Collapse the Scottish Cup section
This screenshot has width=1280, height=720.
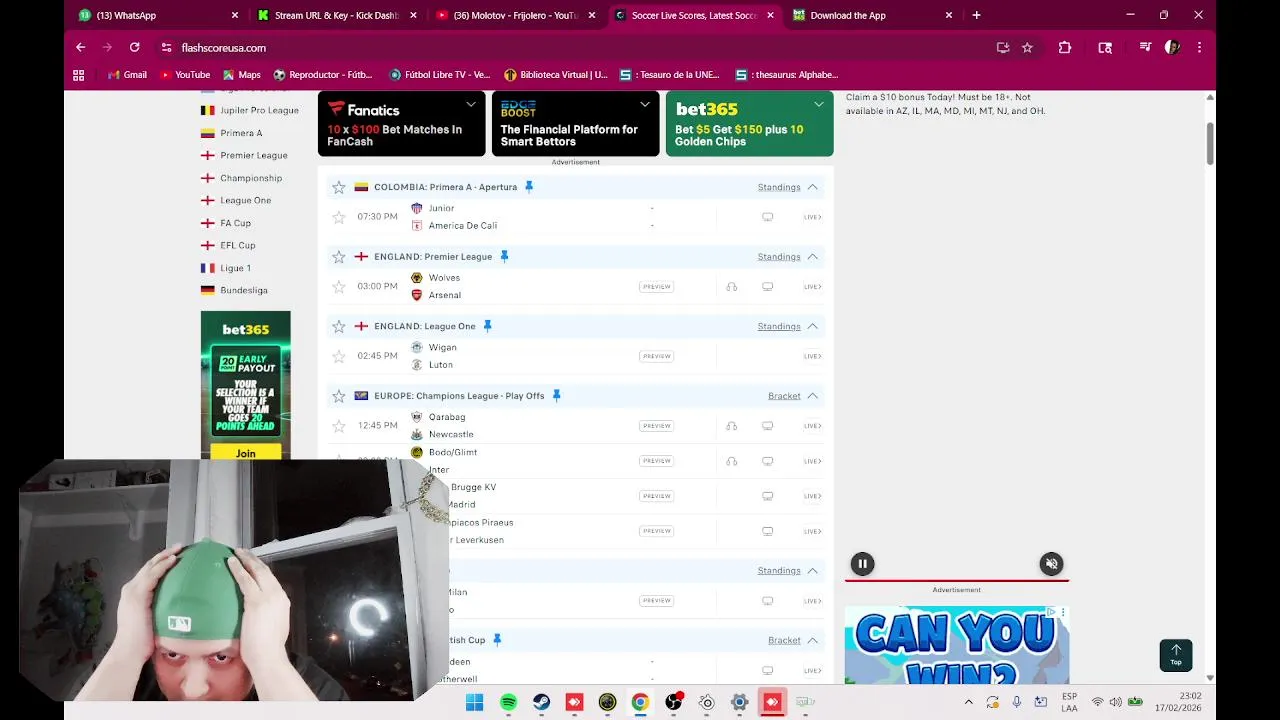click(x=813, y=640)
